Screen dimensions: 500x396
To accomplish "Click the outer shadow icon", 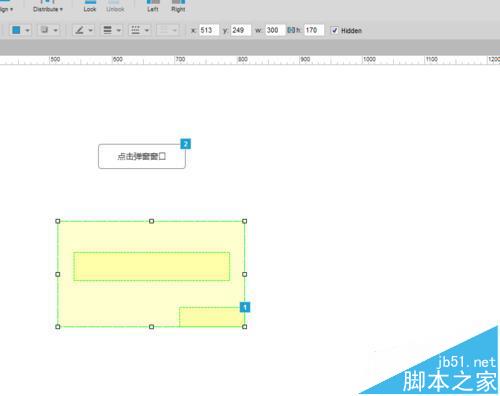I will [x=44, y=30].
